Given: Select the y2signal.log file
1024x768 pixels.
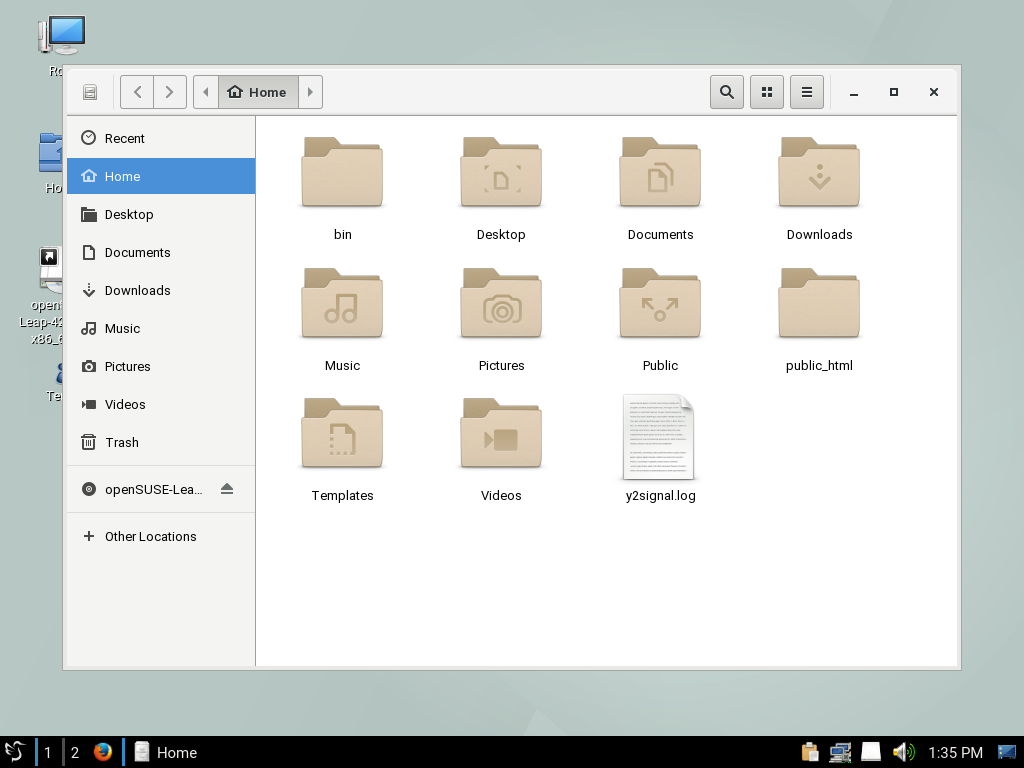Looking at the screenshot, I should click(x=659, y=438).
